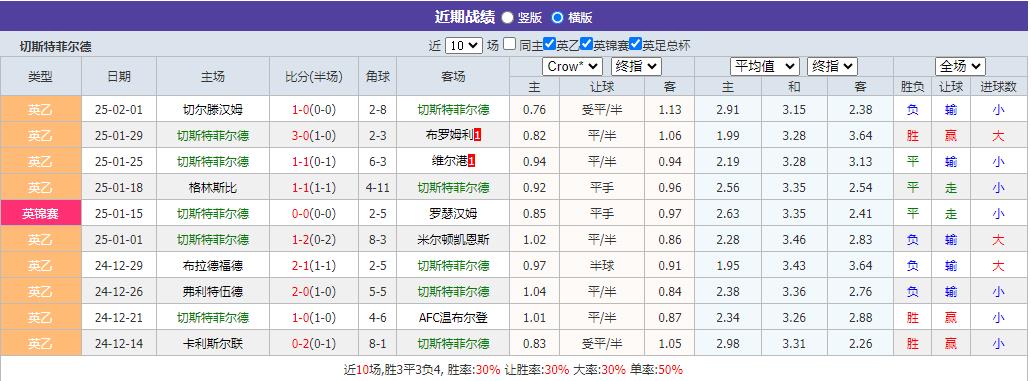Uncheck the 英足总杯 filter checkbox
The image size is (1031, 381).
(635, 44)
